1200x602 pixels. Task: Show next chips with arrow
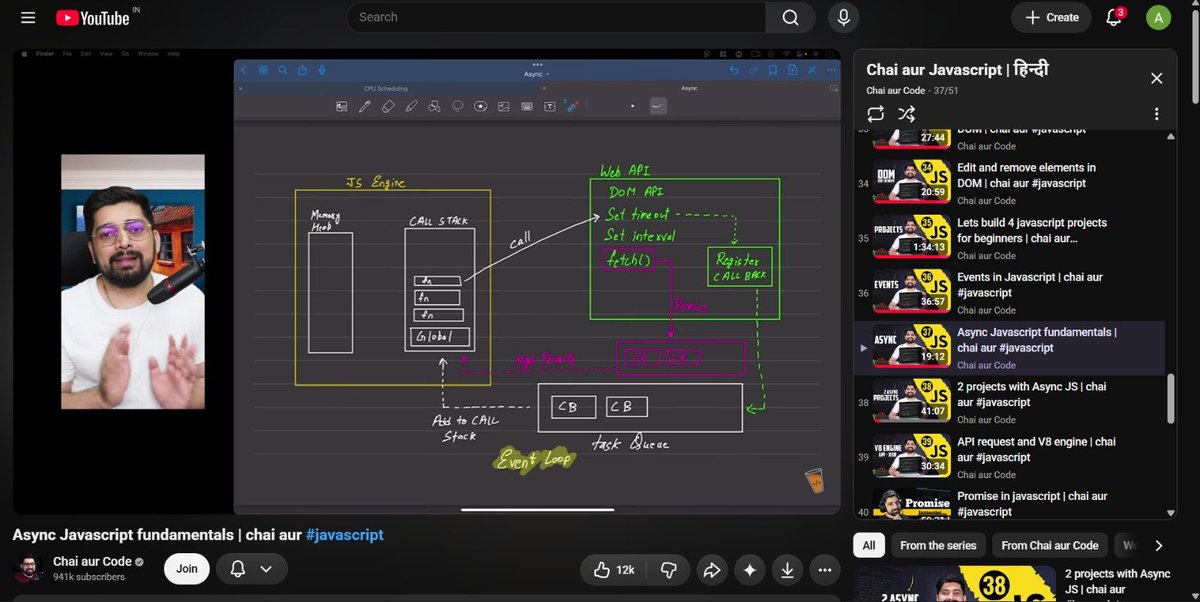point(1158,545)
